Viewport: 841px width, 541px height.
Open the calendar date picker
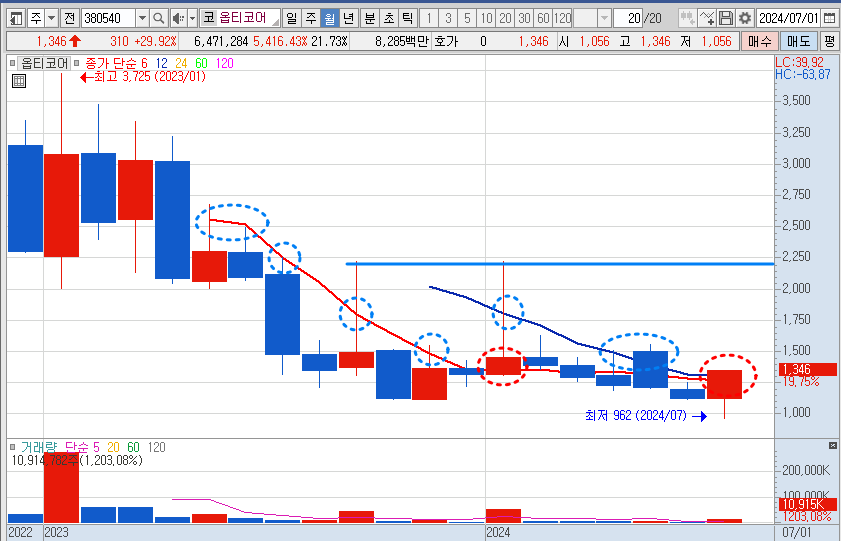[x=829, y=18]
